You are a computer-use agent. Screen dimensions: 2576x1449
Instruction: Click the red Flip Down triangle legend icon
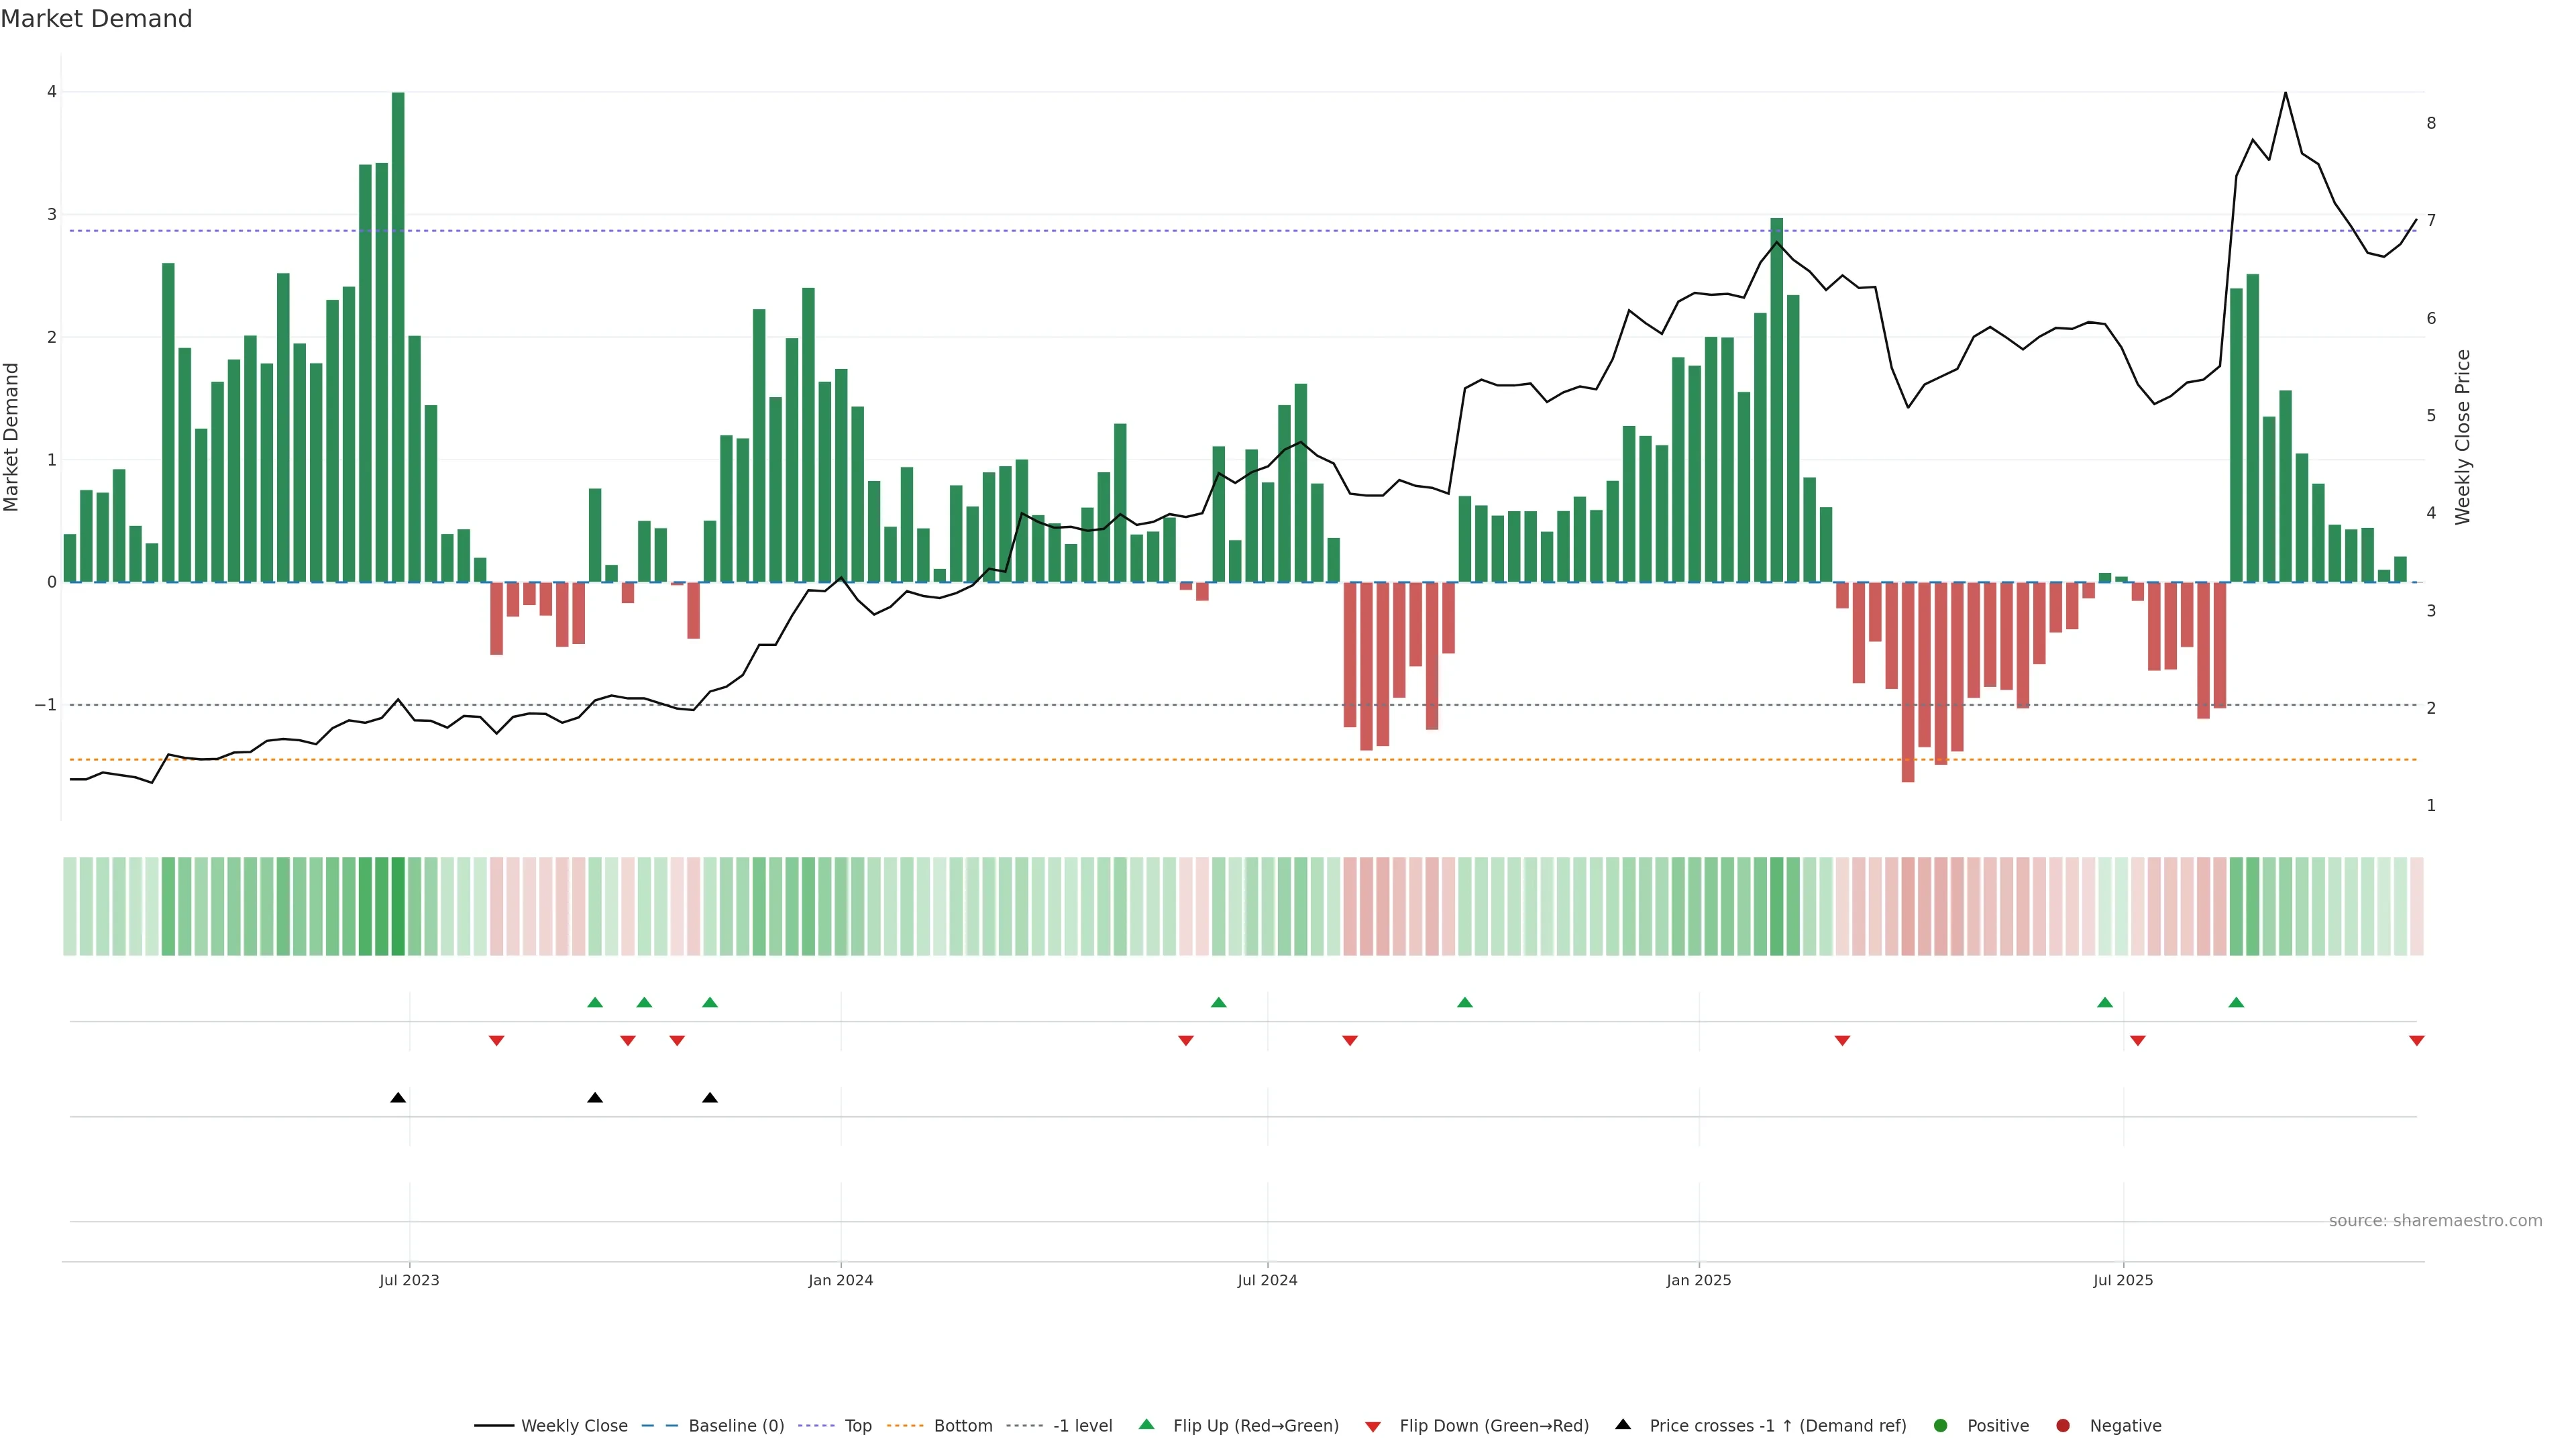pos(1372,1426)
